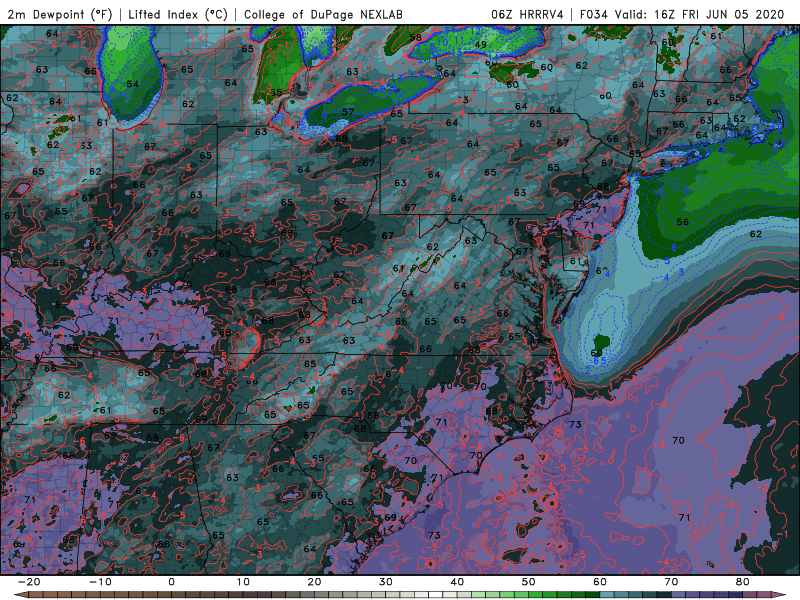Click the '-20' label on the color scale

pyautogui.click(x=29, y=582)
